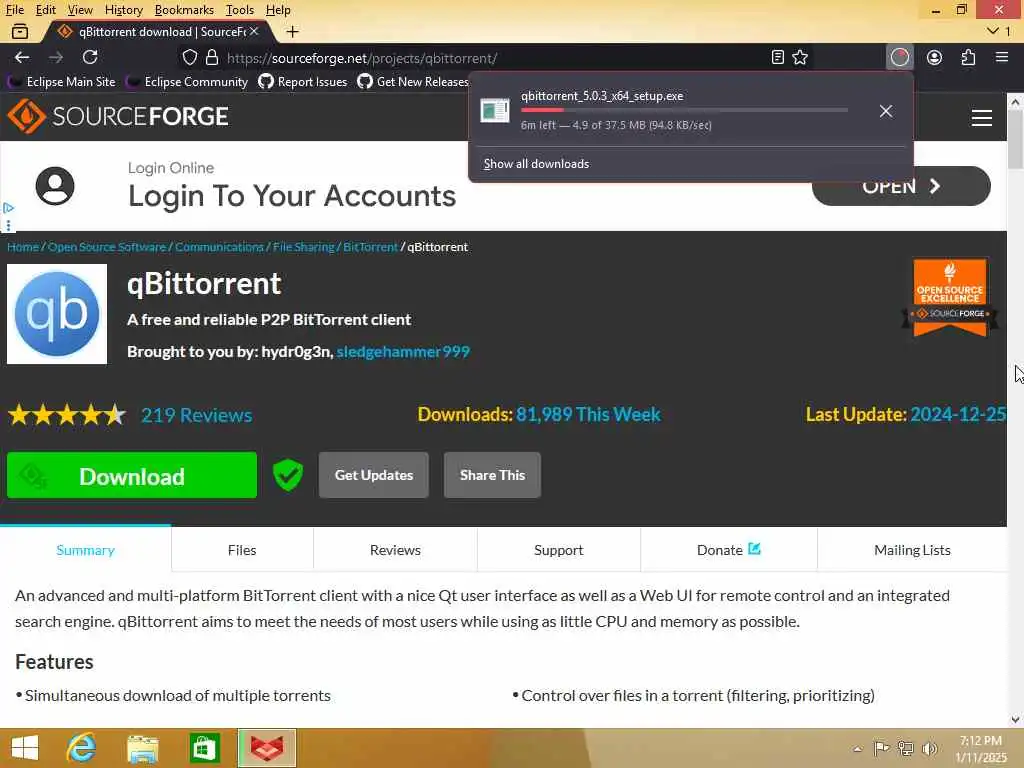Click the page vertical scrollbar thumb
The width and height of the screenshot is (1024, 768).
1016,139
